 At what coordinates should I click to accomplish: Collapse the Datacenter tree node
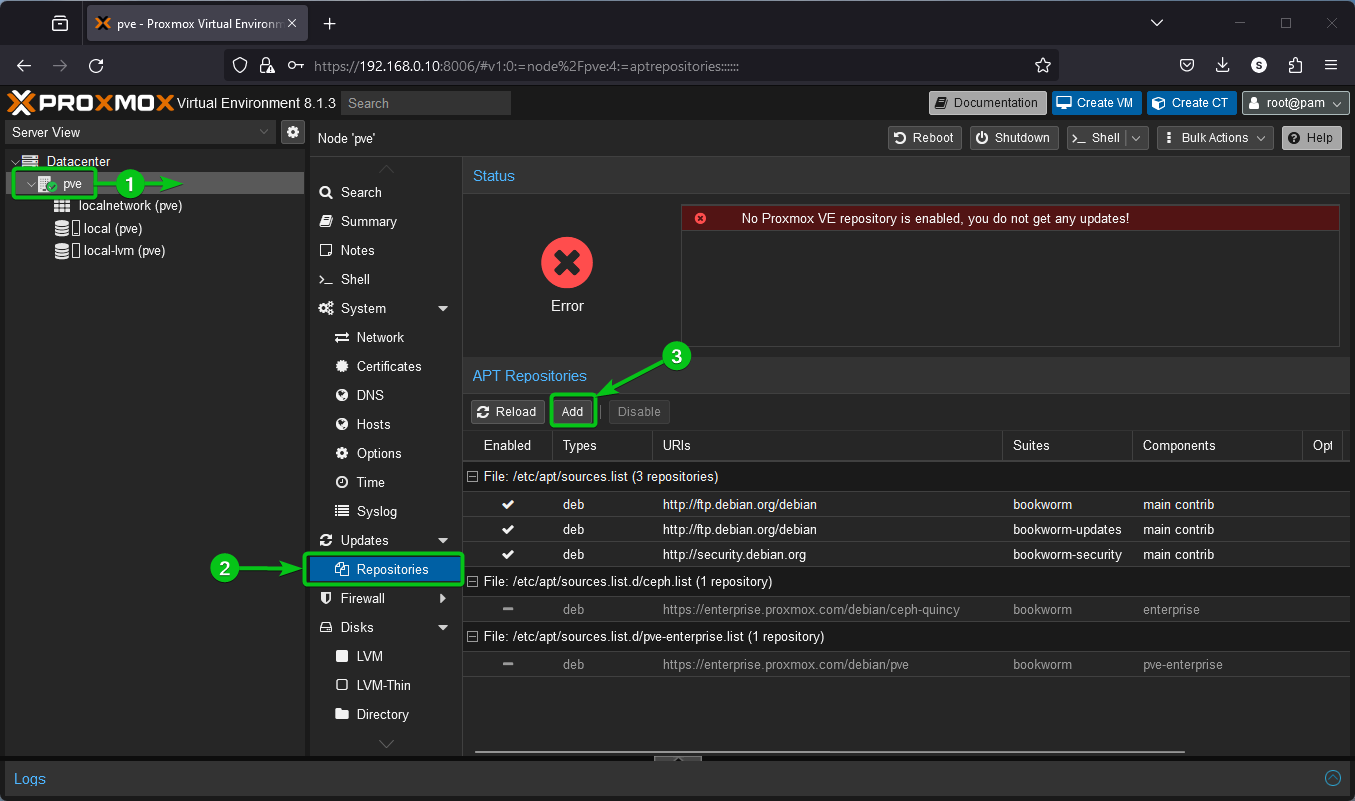click(13, 161)
